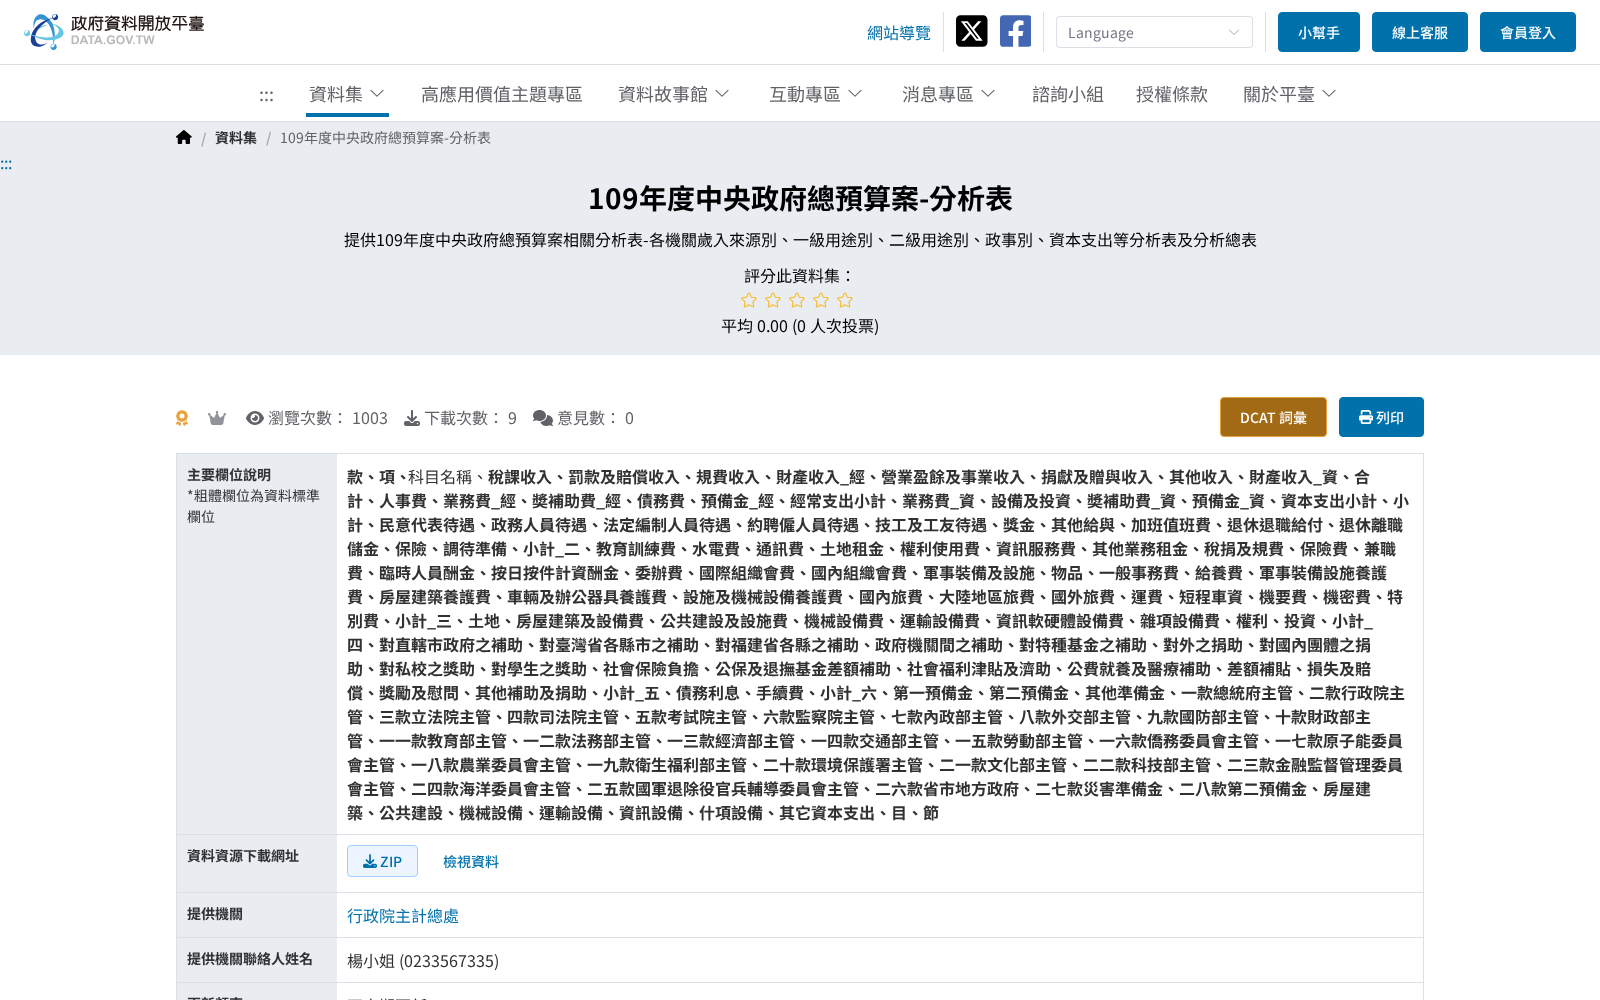Click the download icon beside 下載次數
Screen dimensions: 1600x1000
(x=412, y=418)
